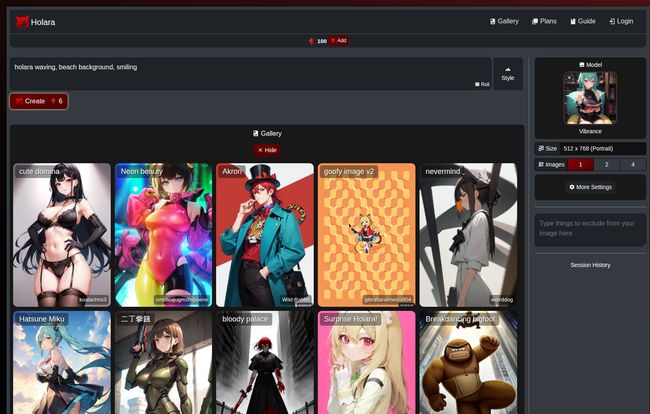Click the Login link
The height and width of the screenshot is (414, 650).
pyautogui.click(x=621, y=21)
